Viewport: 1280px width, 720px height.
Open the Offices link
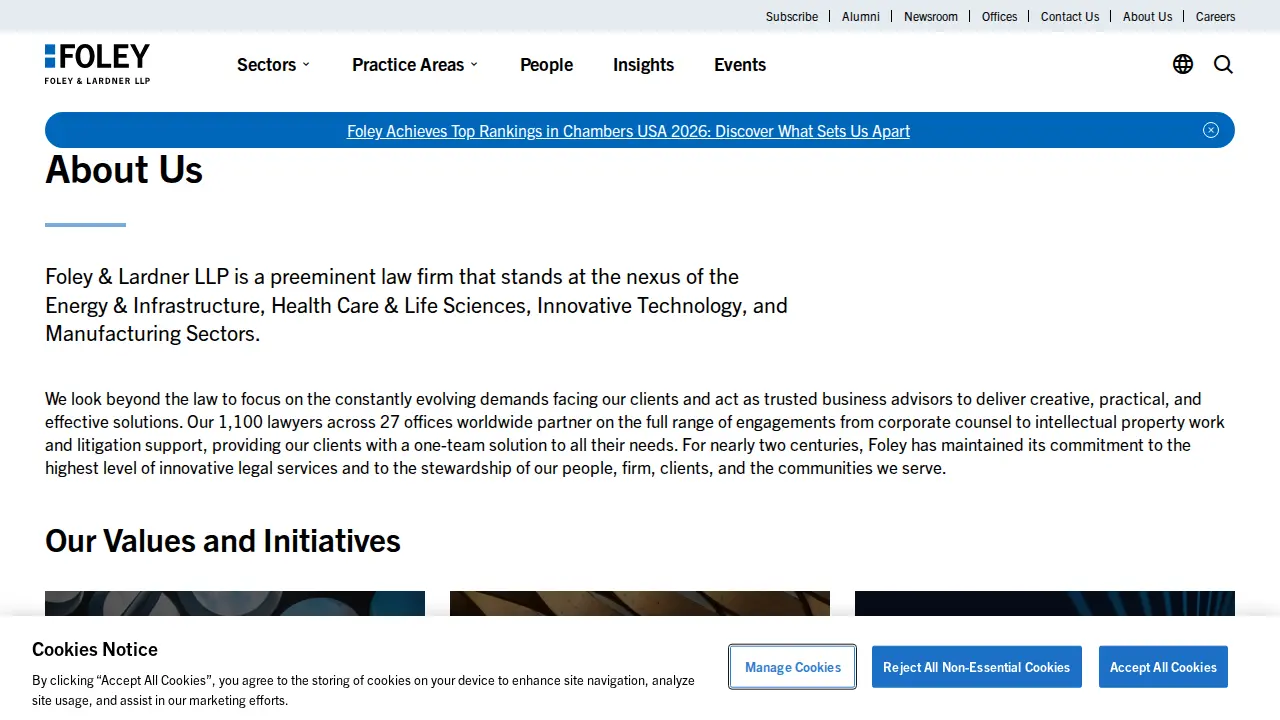click(999, 16)
